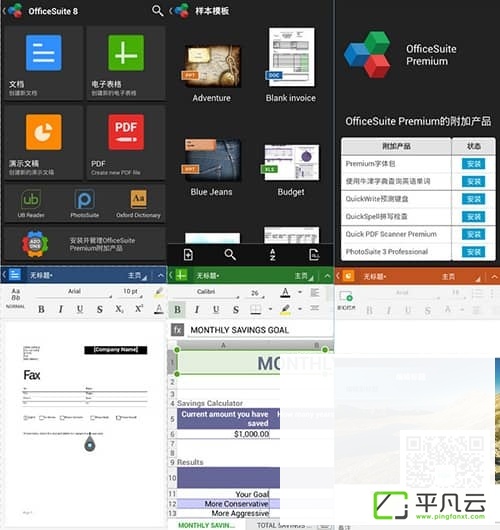This screenshot has height=530, width=500.
Task: Open the alignment icon in spreadsheet toolbar
Action: click(315, 292)
